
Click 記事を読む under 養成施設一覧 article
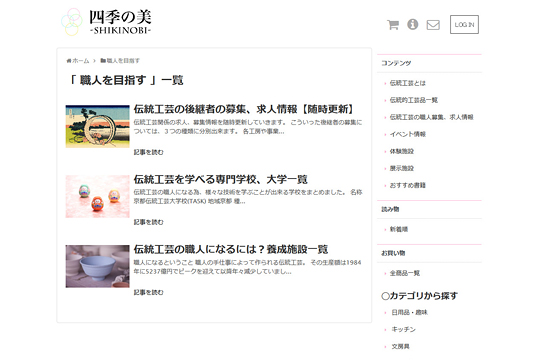coord(148,292)
